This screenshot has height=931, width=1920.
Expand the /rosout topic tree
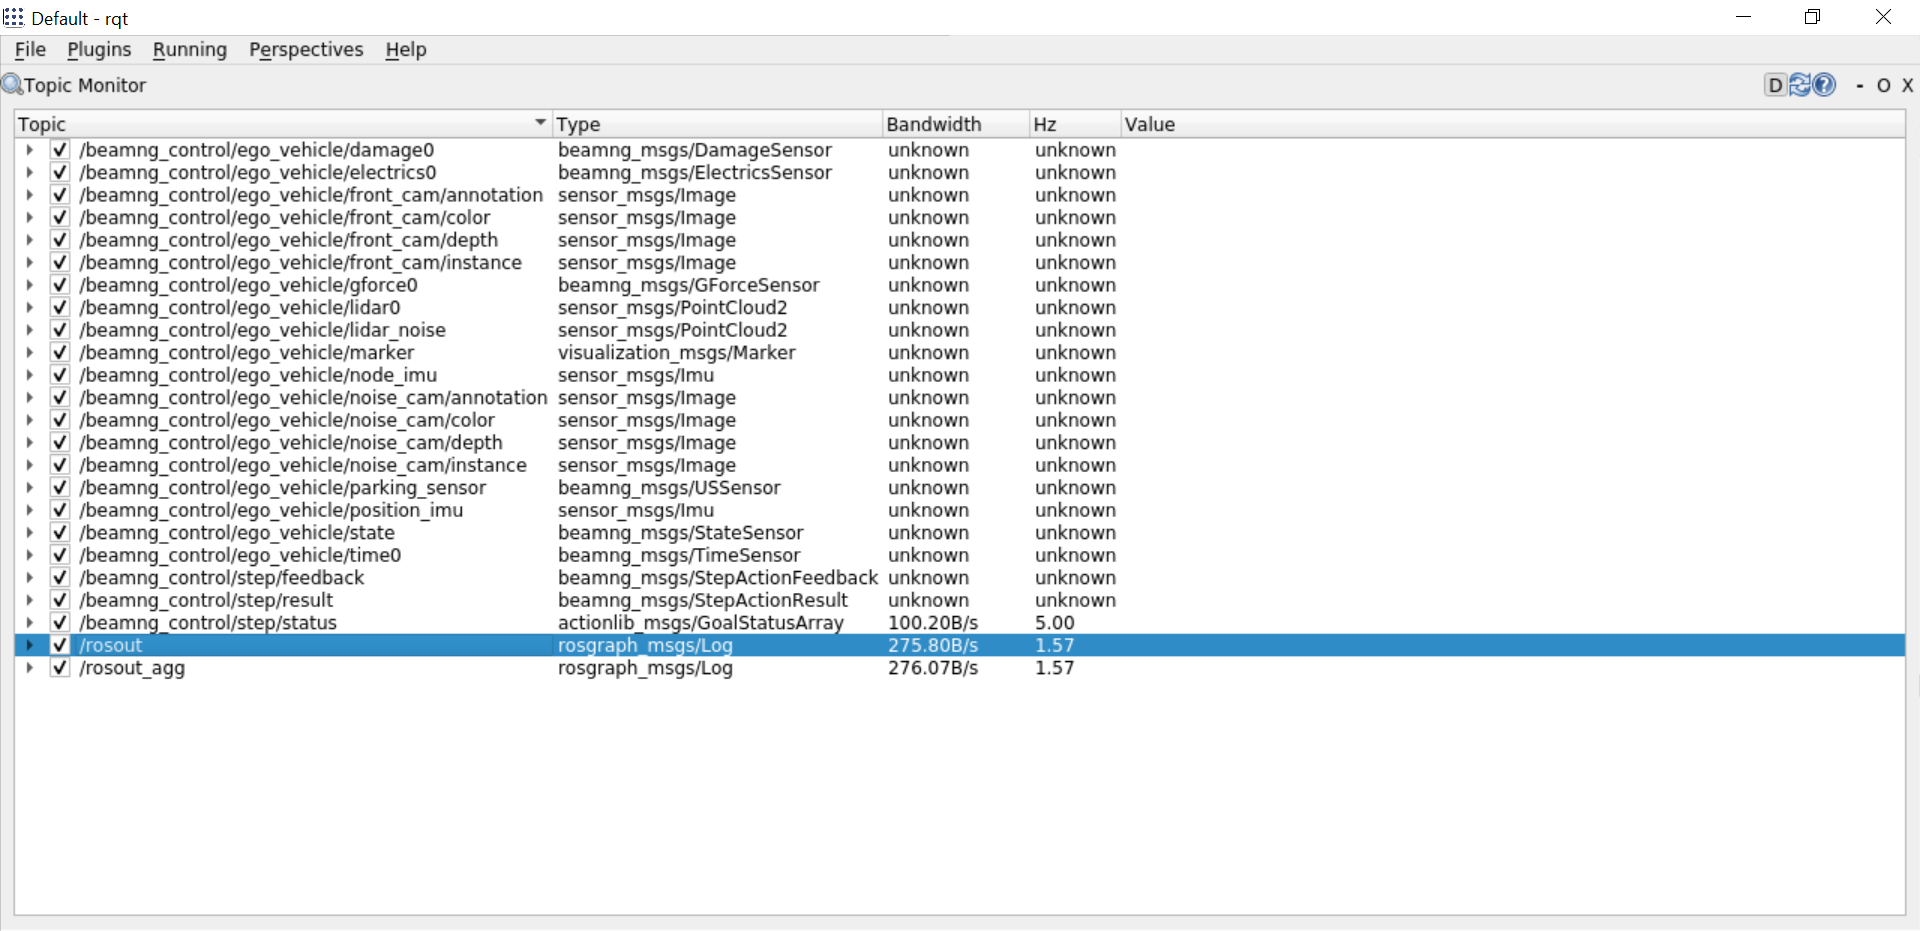coord(27,645)
